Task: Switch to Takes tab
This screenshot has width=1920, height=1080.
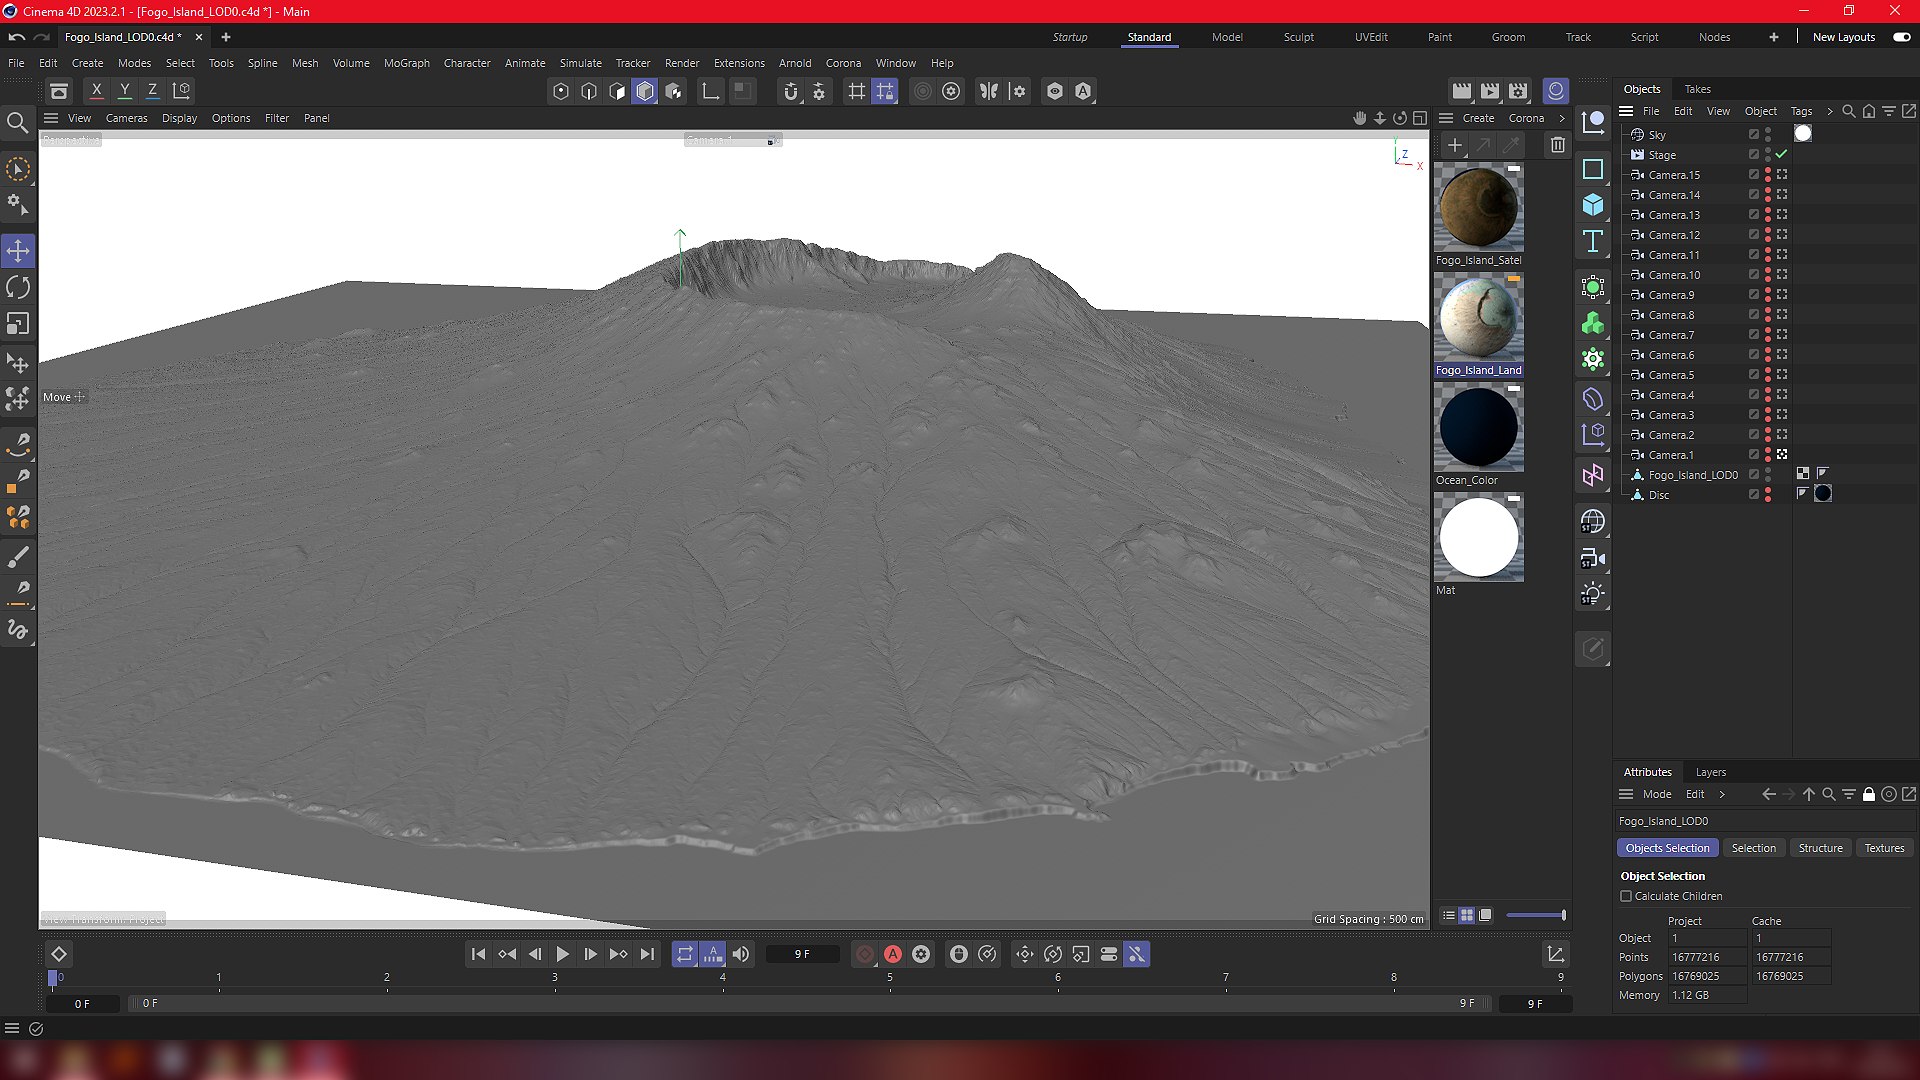Action: coord(1697,89)
